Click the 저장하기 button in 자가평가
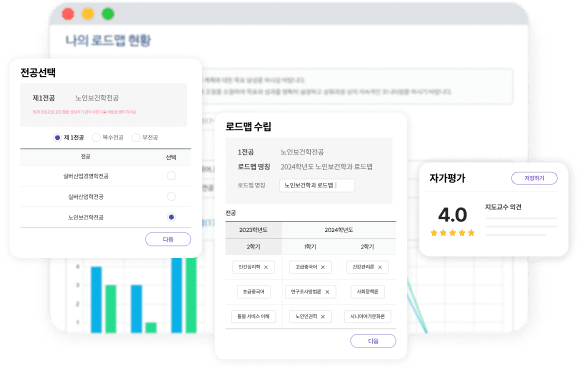The image size is (581, 371). click(x=534, y=178)
